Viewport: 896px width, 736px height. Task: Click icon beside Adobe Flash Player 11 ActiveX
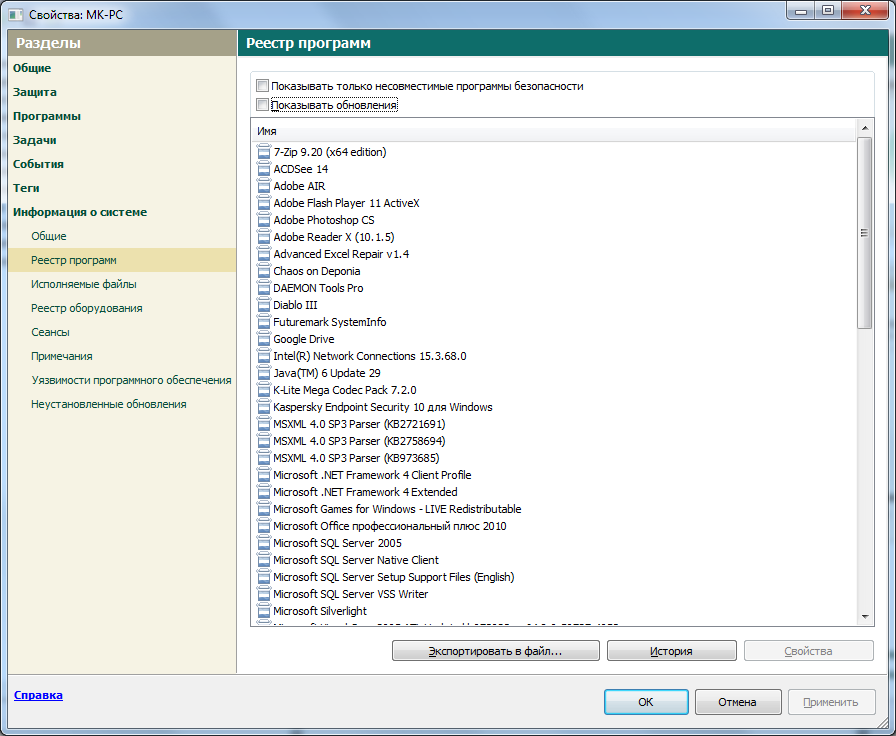point(263,203)
